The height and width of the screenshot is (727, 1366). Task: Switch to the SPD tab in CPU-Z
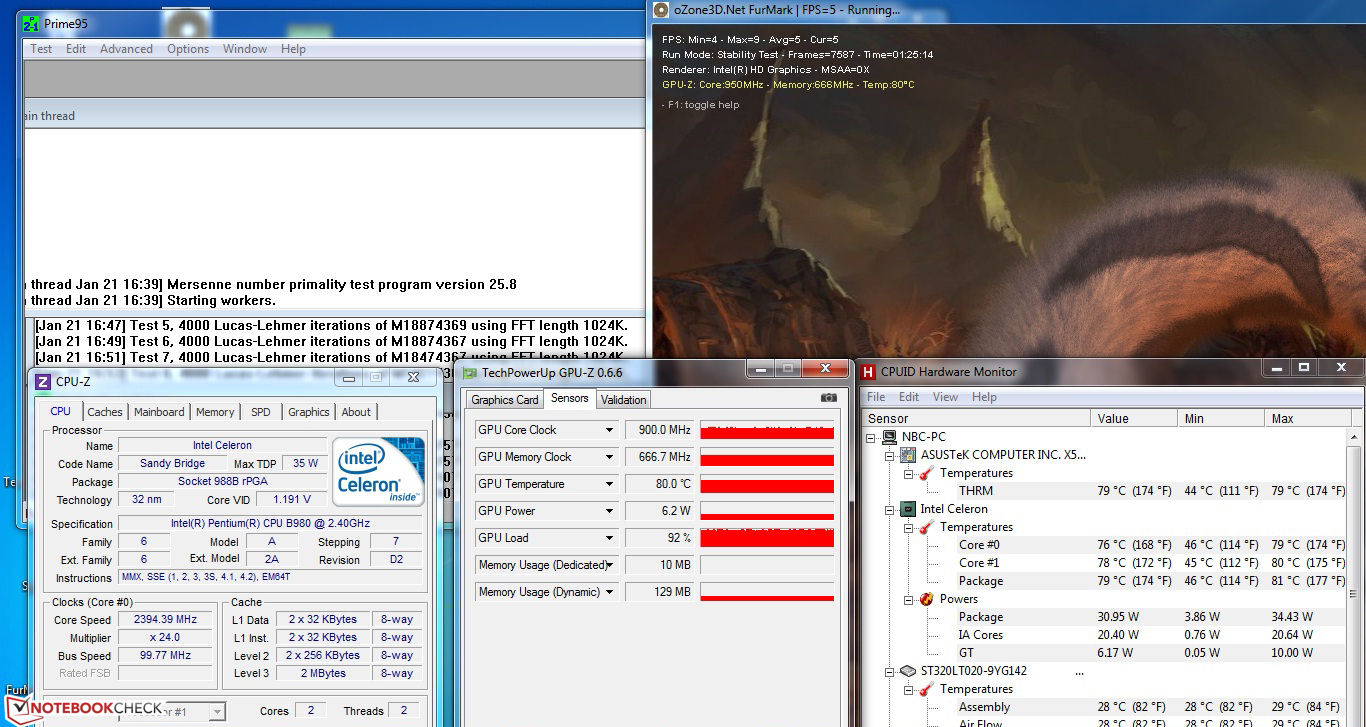pyautogui.click(x=260, y=412)
